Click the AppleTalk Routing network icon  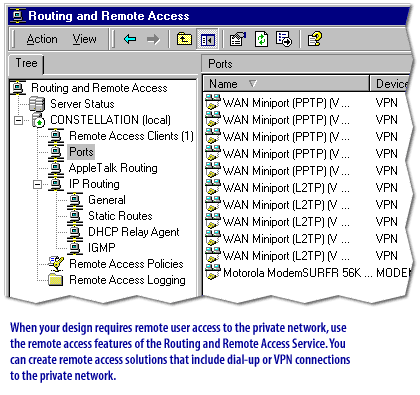(56, 168)
